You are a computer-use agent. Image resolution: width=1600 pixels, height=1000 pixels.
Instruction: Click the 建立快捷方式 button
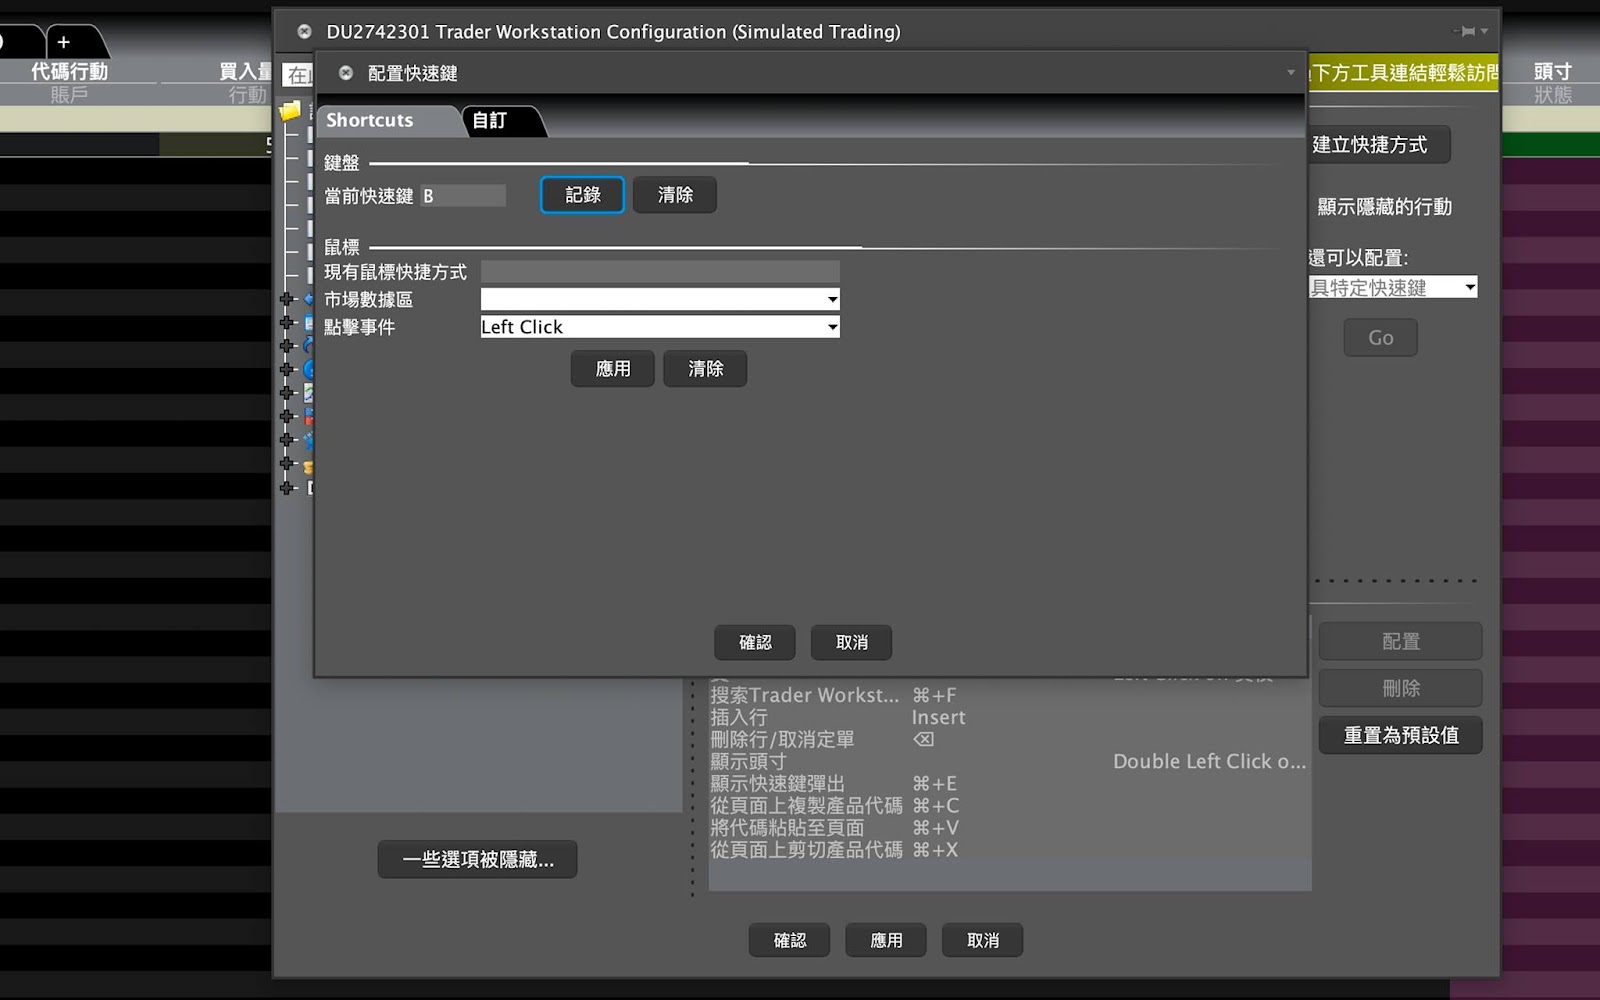1379,145
